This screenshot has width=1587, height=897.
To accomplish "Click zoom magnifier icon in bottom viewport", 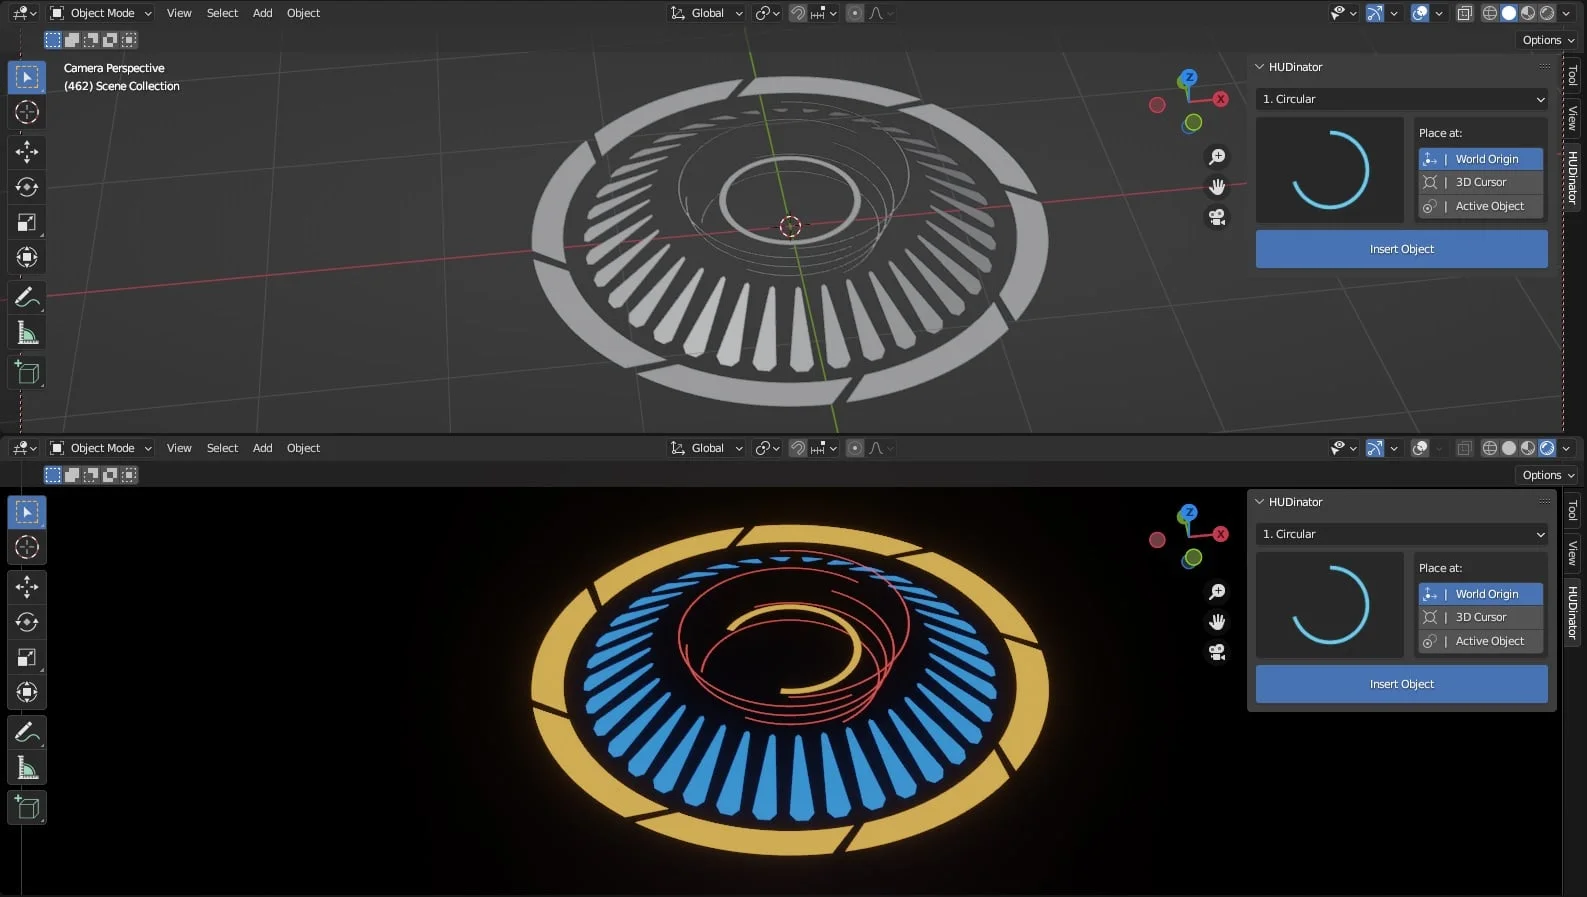I will [x=1217, y=592].
